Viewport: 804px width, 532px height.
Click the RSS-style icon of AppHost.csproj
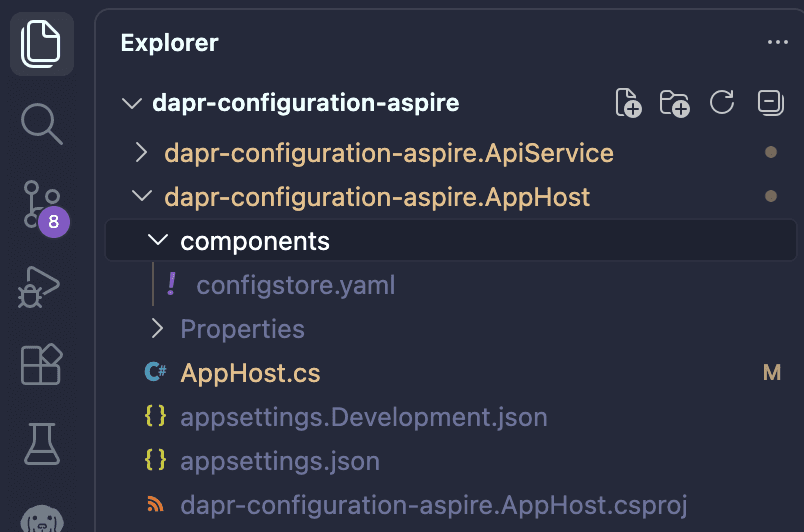[x=155, y=504]
